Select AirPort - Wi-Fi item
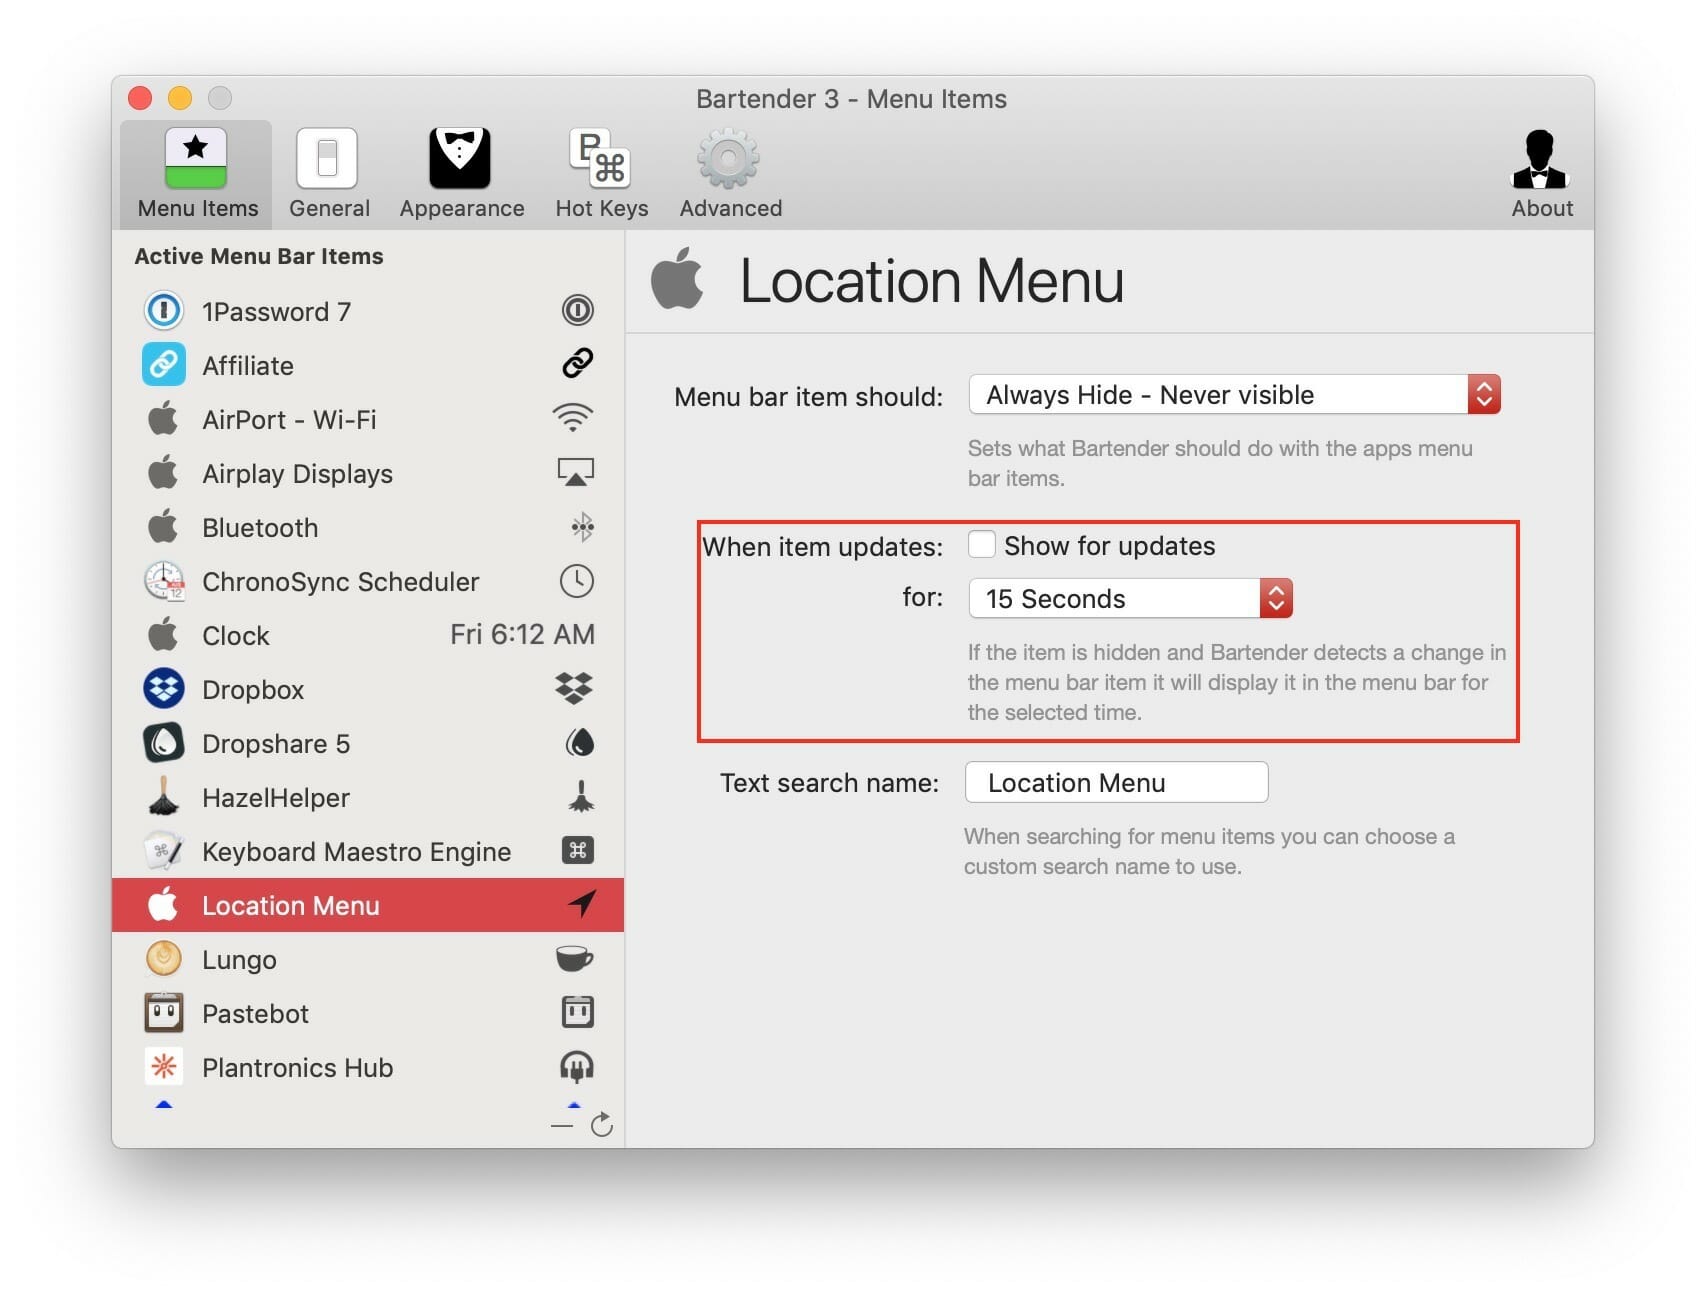The image size is (1706, 1296). (368, 419)
